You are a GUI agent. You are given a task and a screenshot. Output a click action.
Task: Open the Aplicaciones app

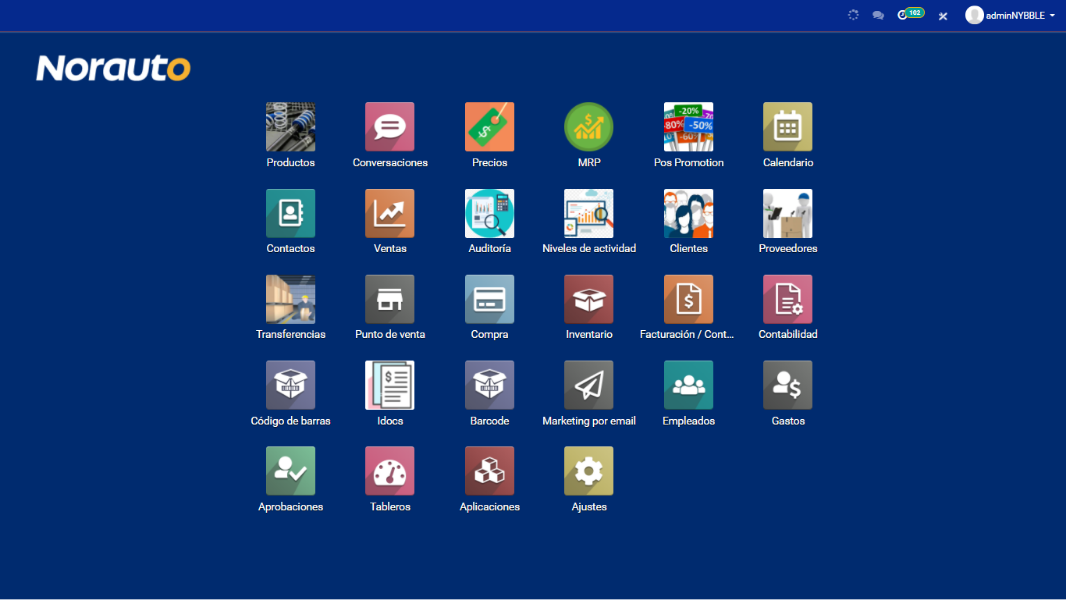tap(489, 471)
